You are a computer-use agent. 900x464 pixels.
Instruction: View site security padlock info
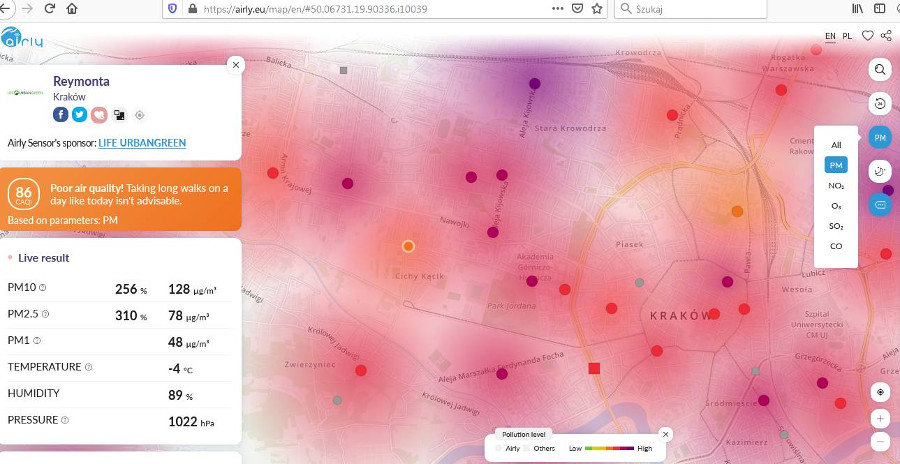pos(192,9)
